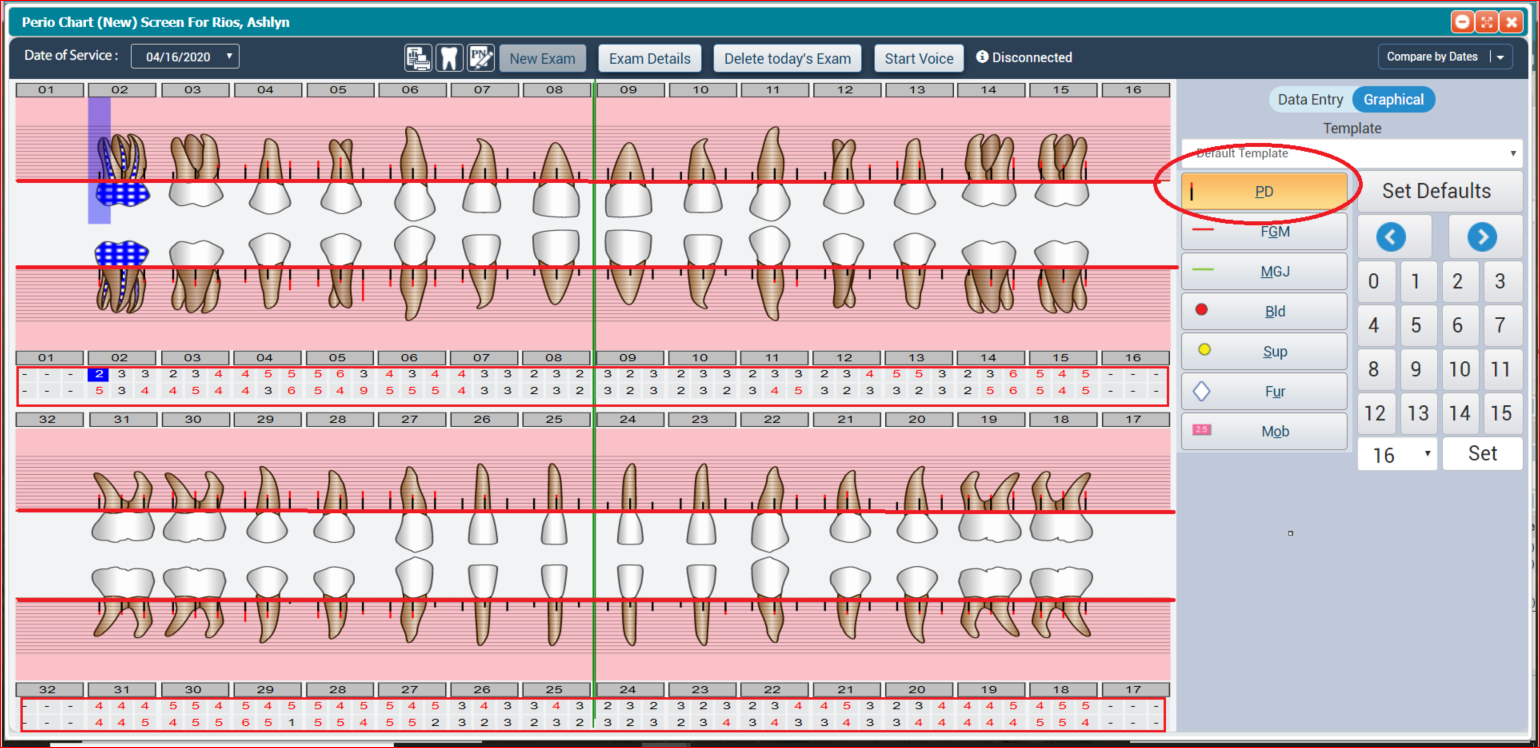Switch to Graphical mode
The image size is (1540, 748).
pos(1393,99)
